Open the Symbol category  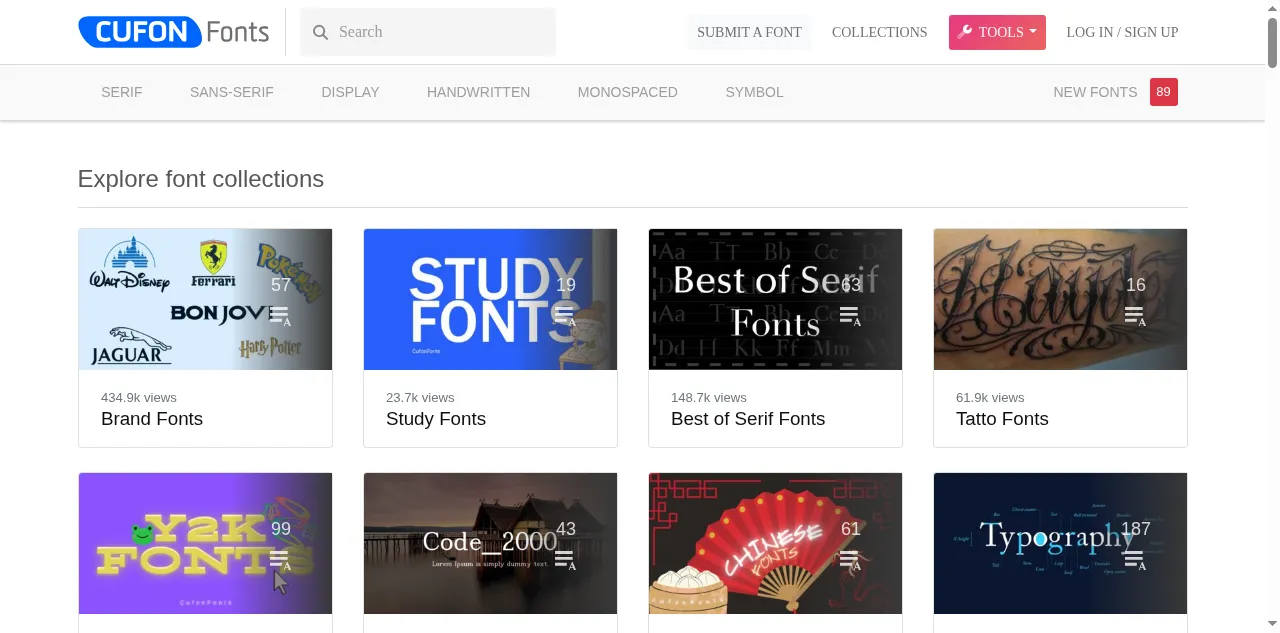pos(754,92)
